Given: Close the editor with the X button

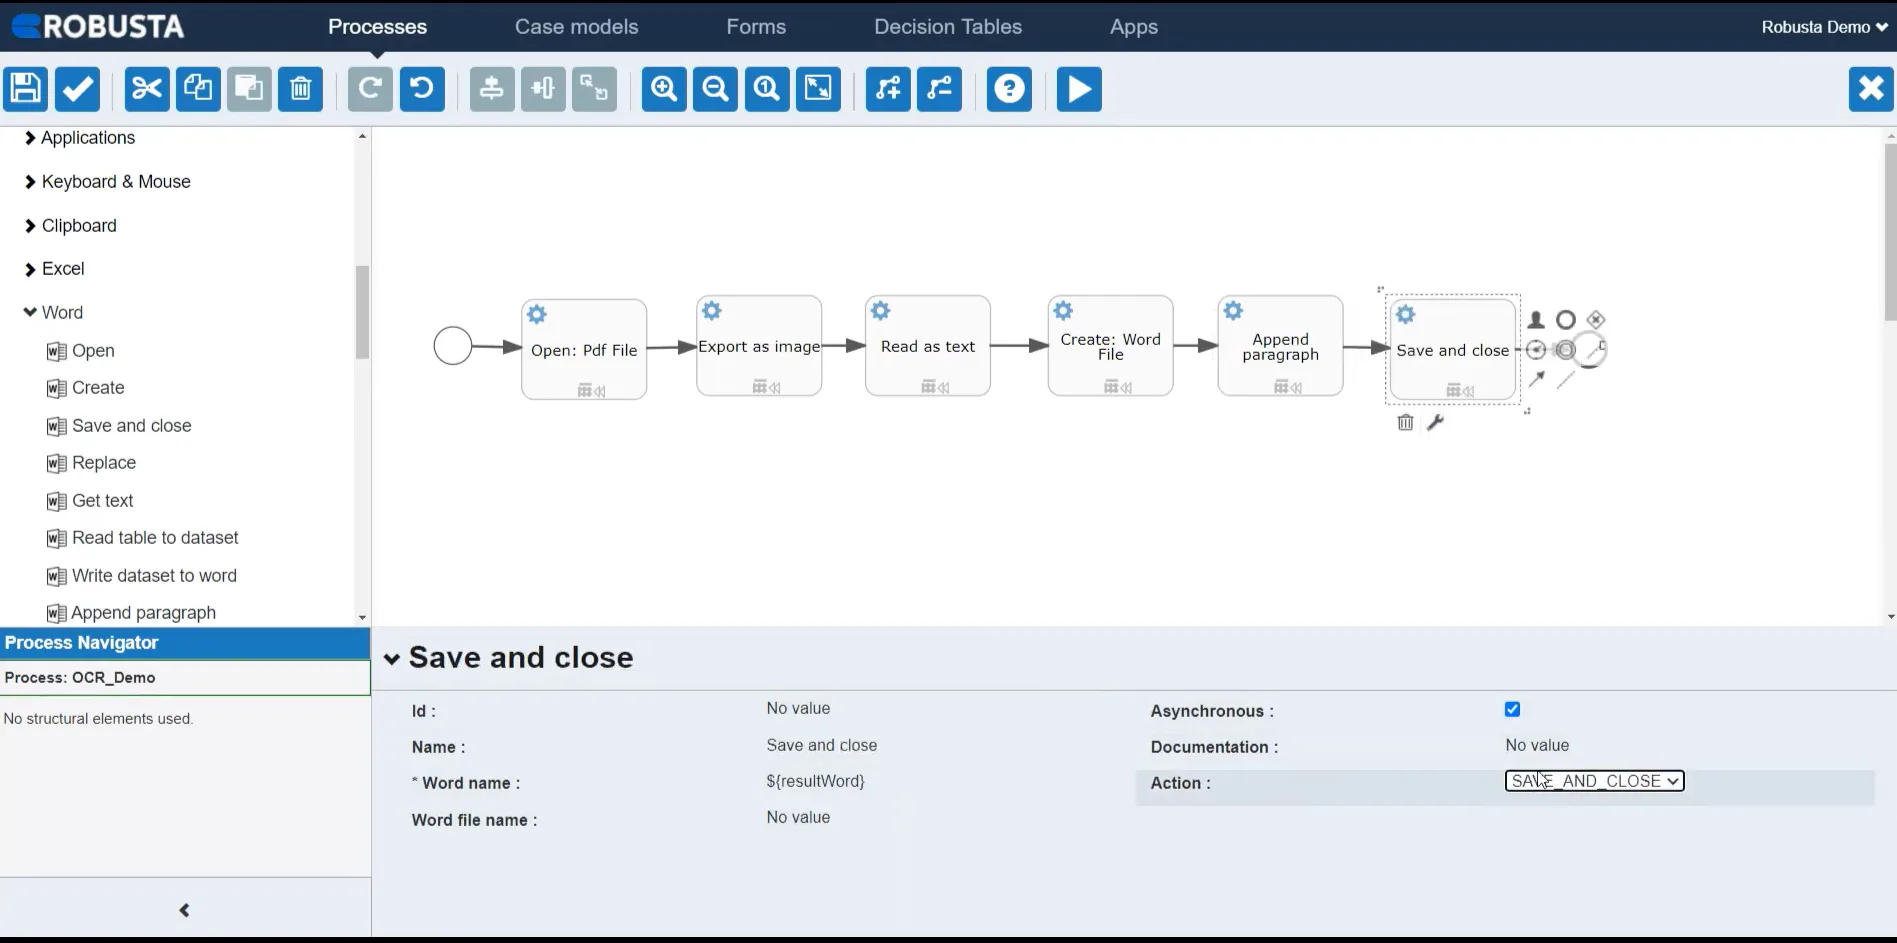Looking at the screenshot, I should (1871, 89).
